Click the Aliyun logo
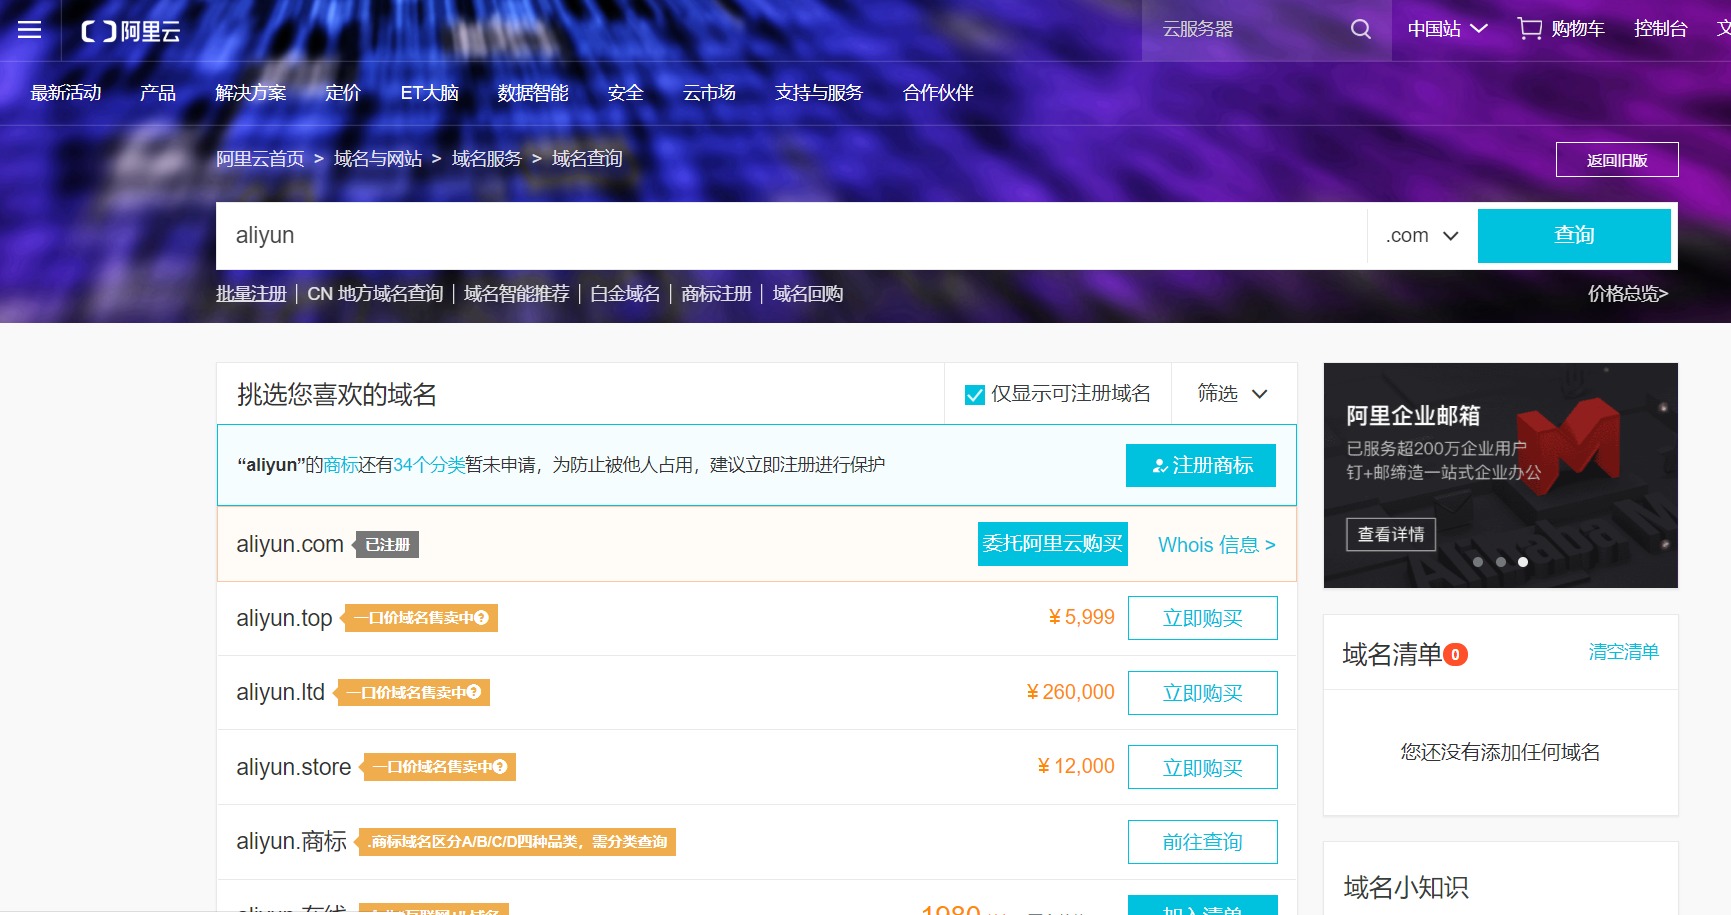1731x915 pixels. [x=131, y=31]
